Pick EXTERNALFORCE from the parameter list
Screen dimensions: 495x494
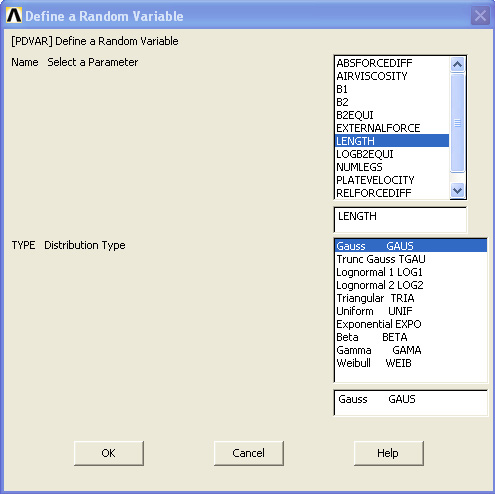(x=392, y=128)
